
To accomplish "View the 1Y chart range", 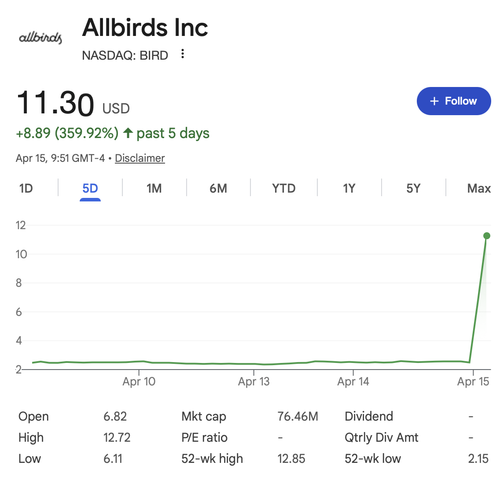I will click(x=349, y=189).
